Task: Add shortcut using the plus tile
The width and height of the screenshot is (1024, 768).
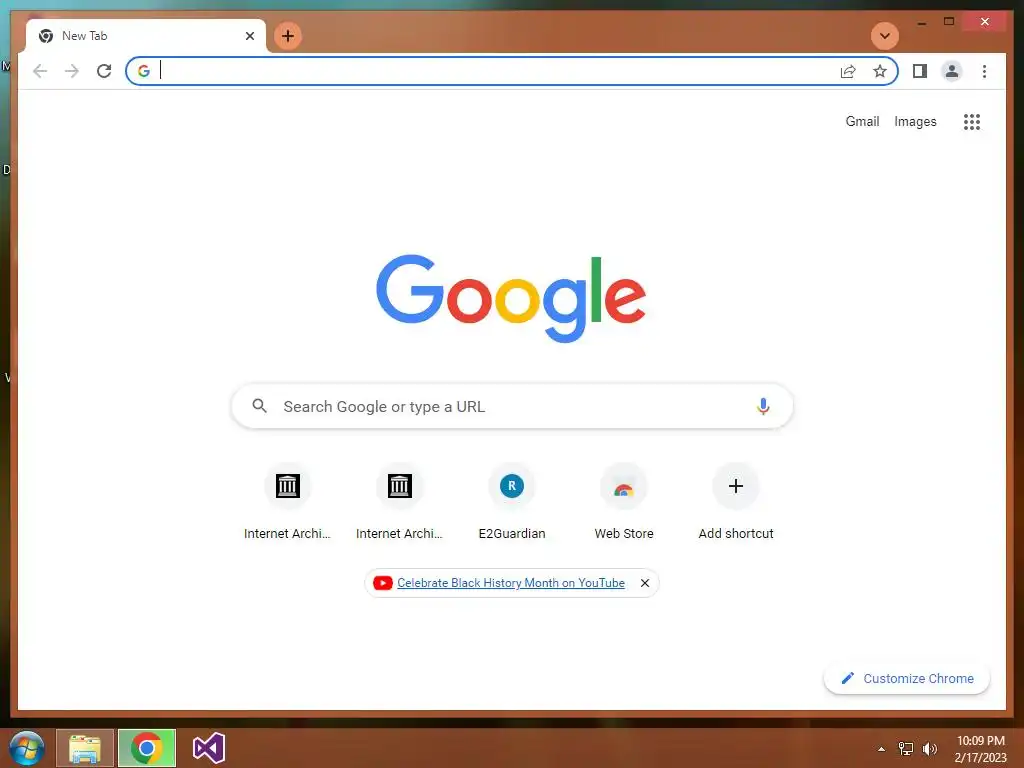Action: pyautogui.click(x=736, y=504)
